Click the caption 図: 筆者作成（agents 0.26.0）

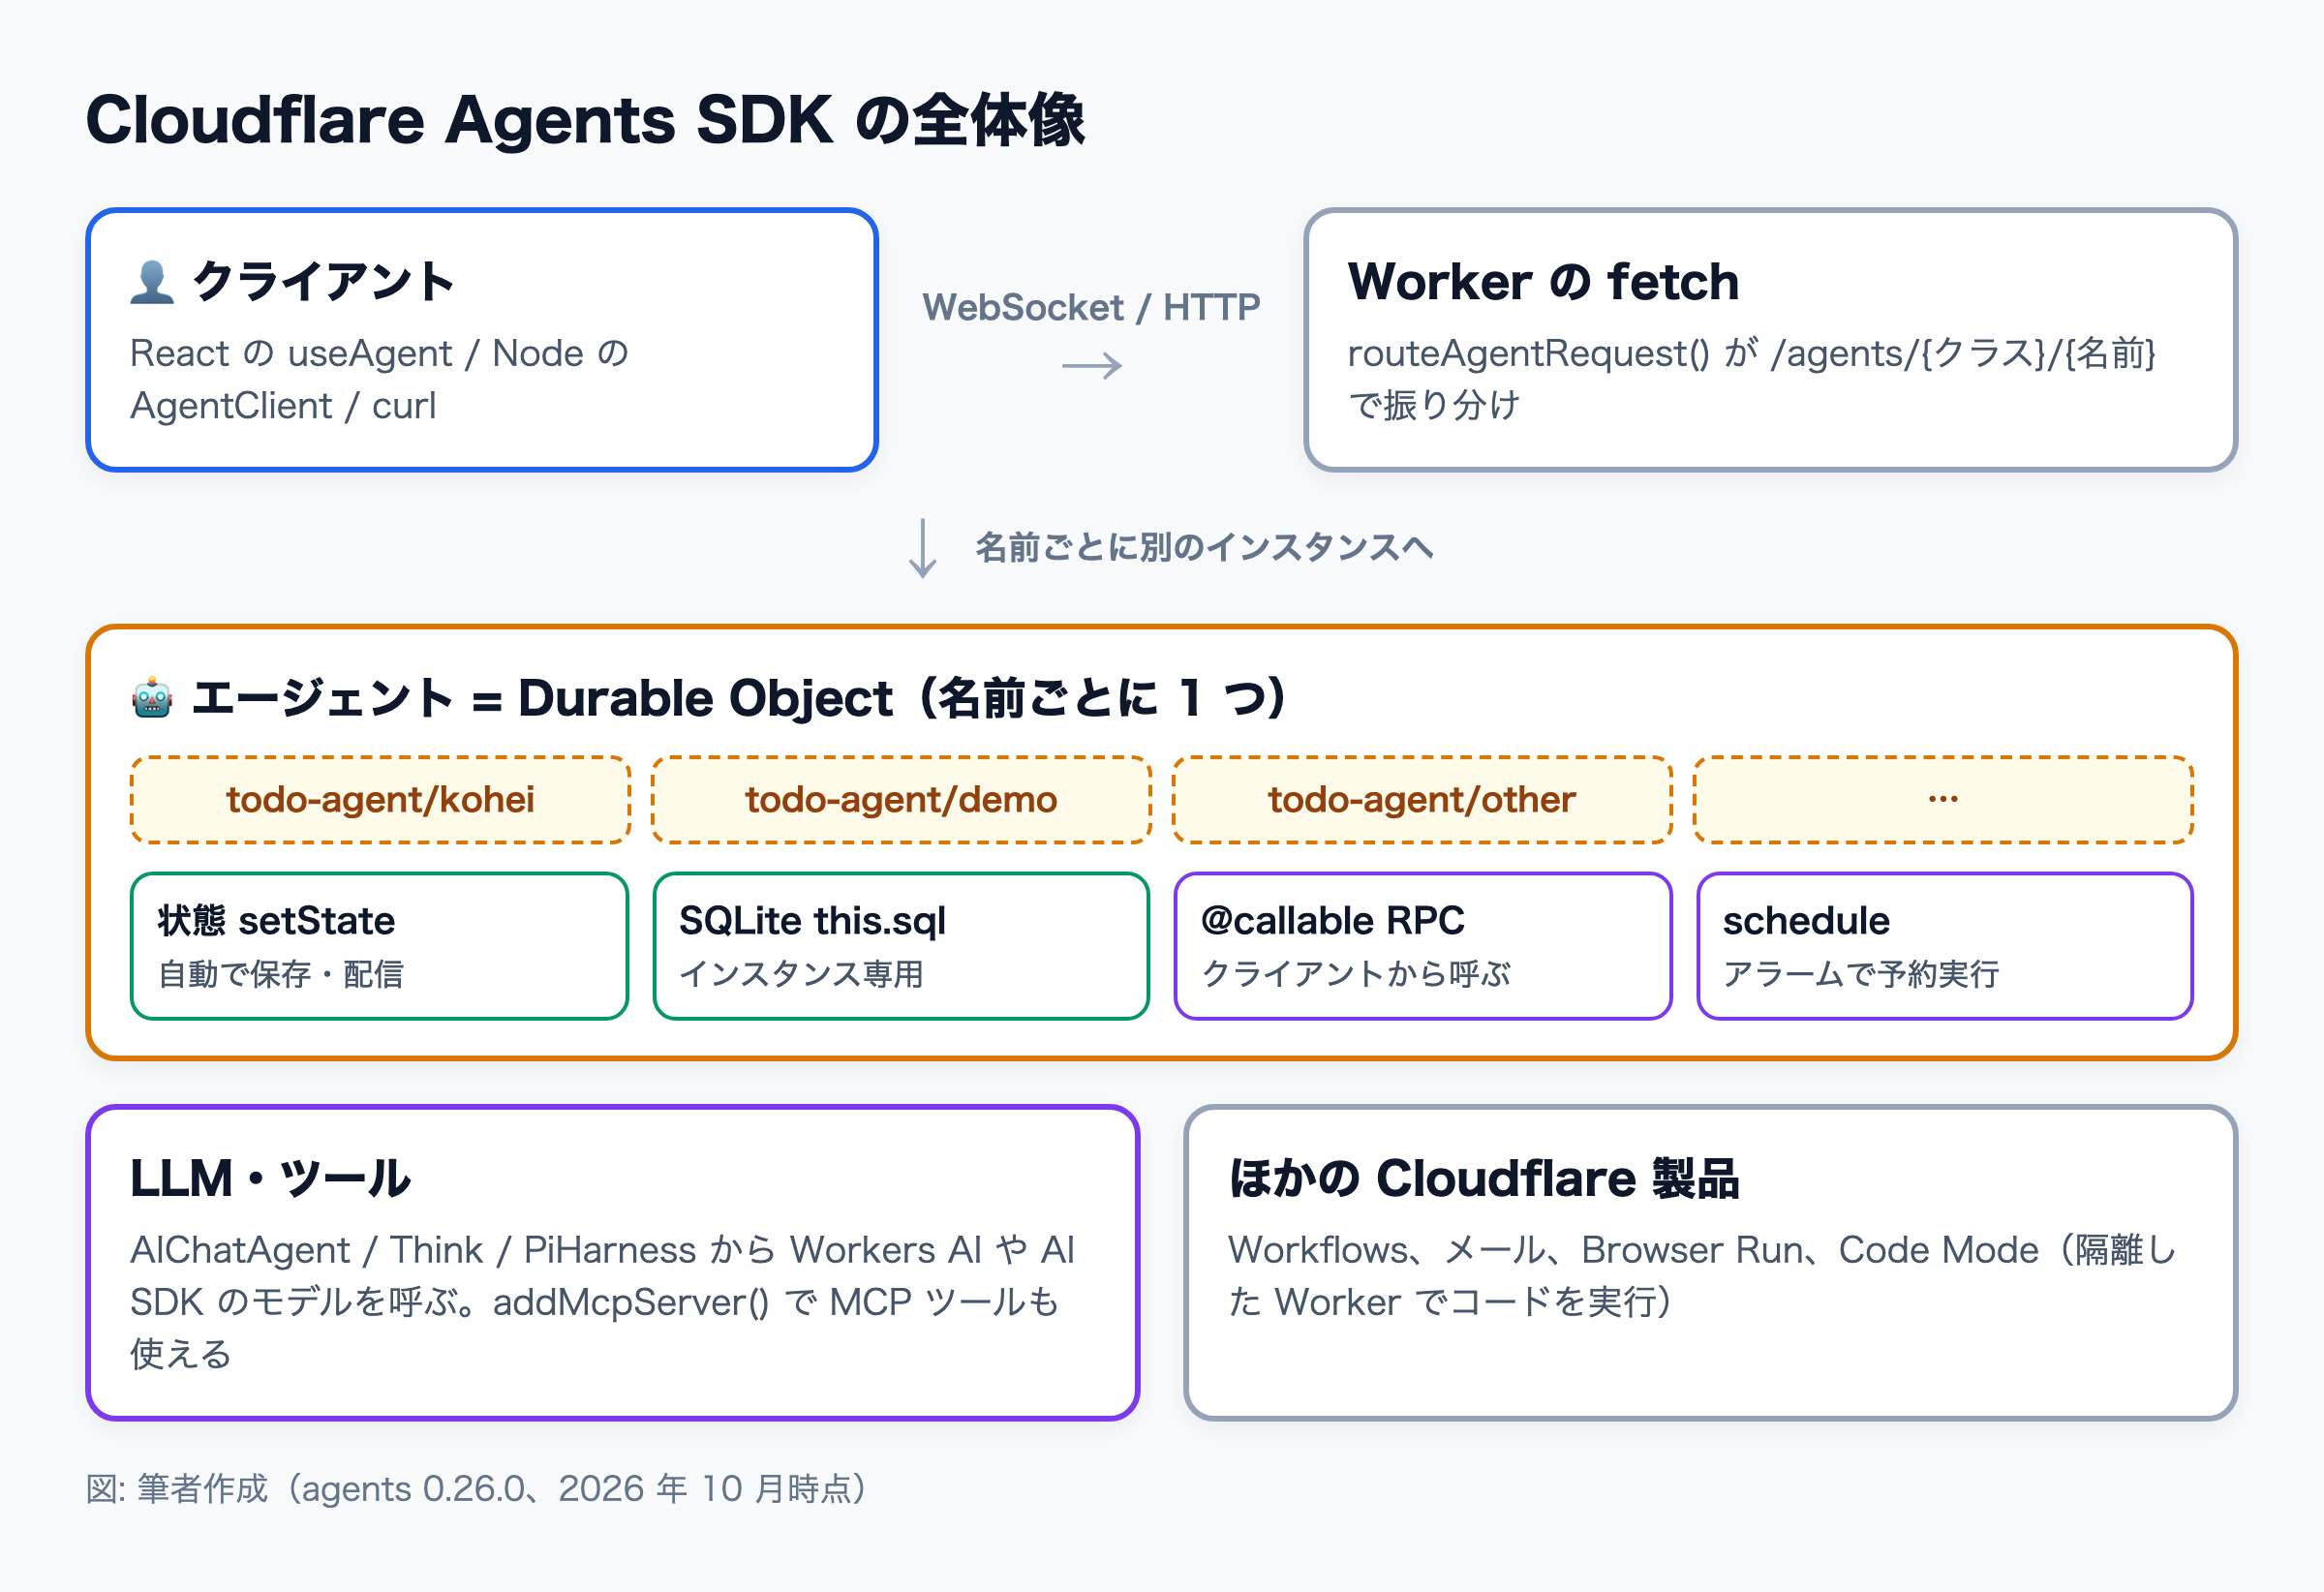pos(476,1489)
